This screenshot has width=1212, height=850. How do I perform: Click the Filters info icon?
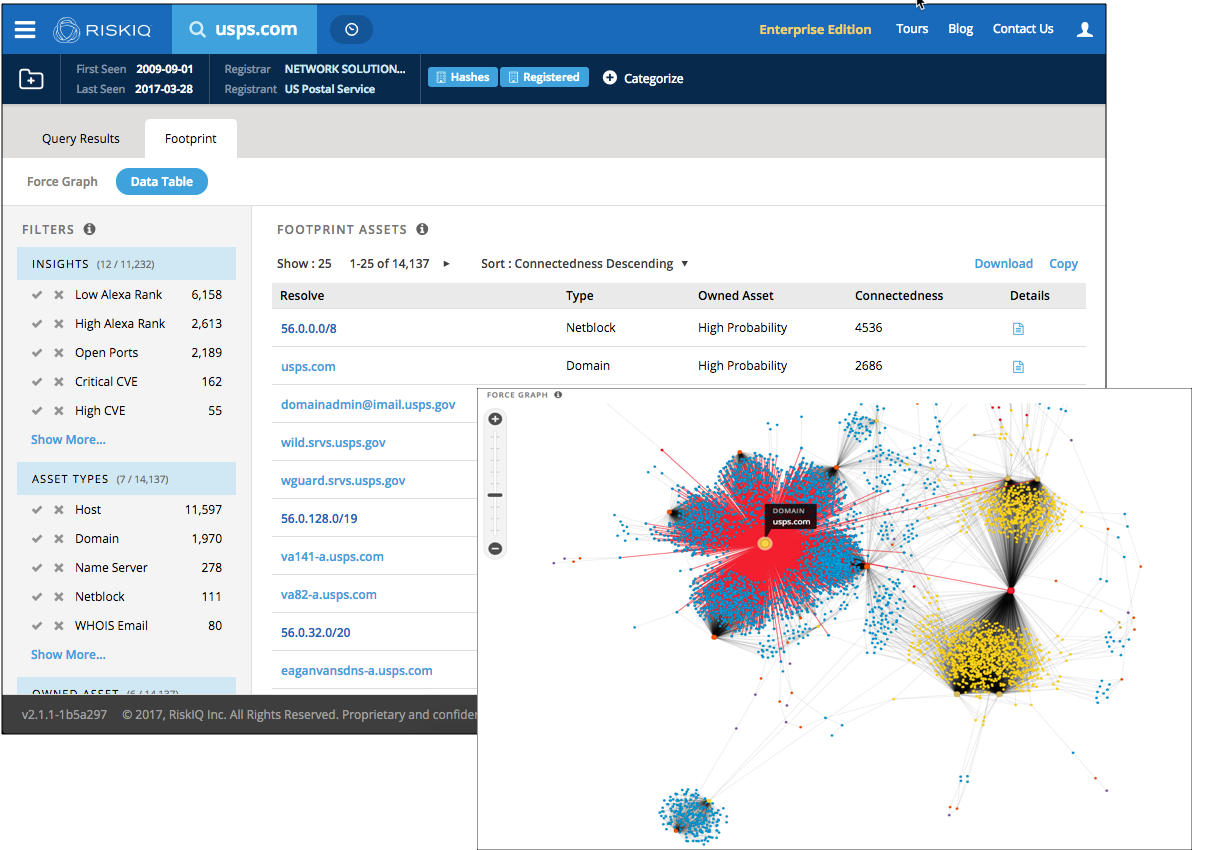point(89,229)
